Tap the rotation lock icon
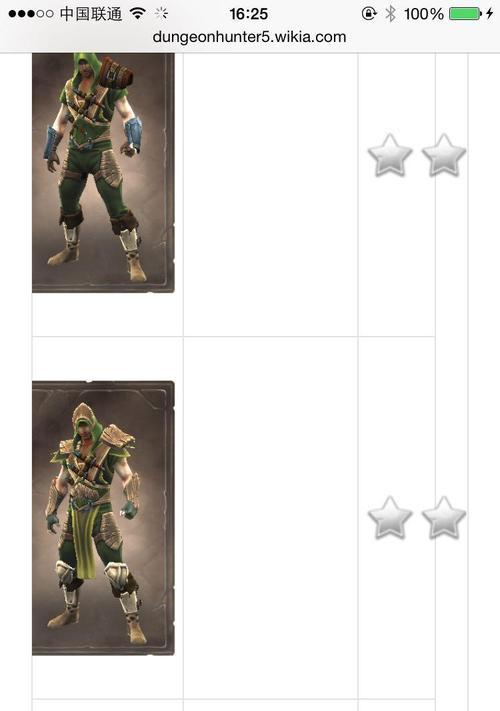Viewport: 500px width, 711px height. (369, 14)
